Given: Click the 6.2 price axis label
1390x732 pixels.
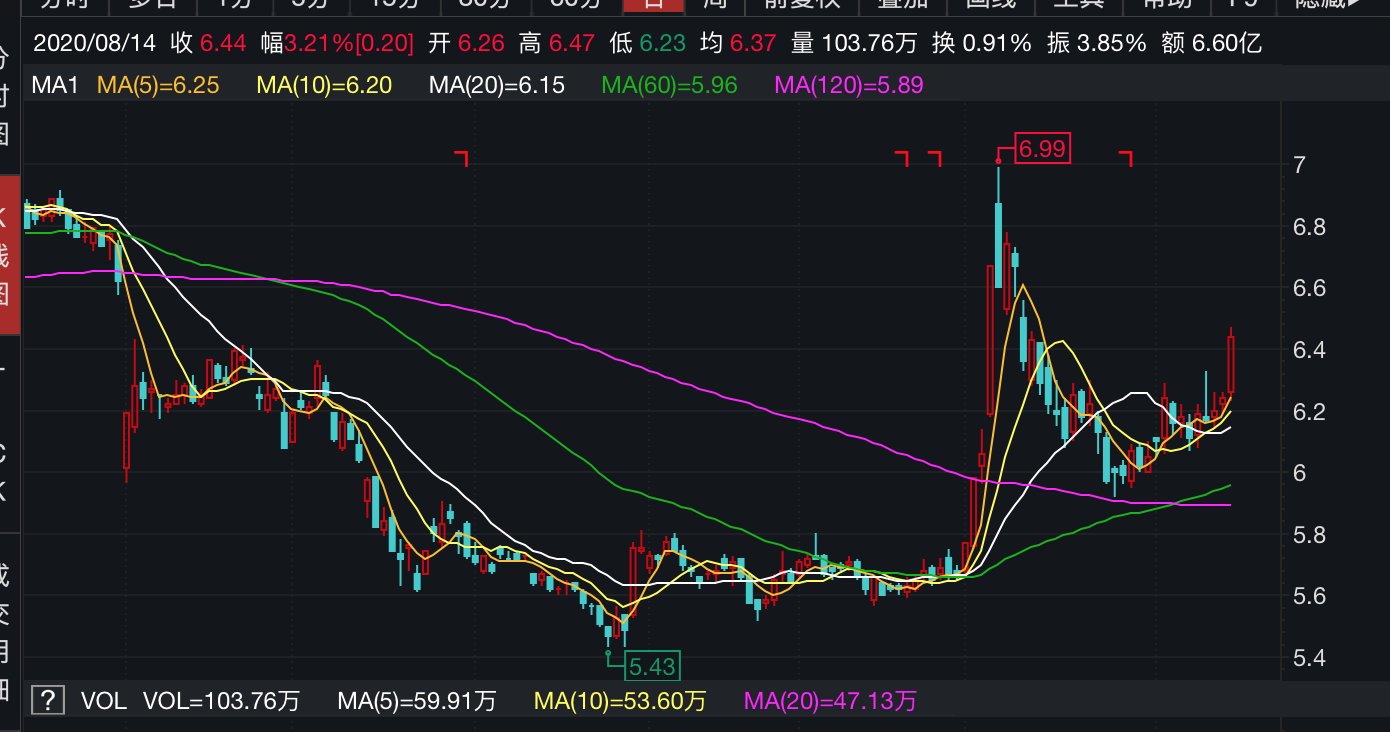Looking at the screenshot, I should click(x=1308, y=412).
